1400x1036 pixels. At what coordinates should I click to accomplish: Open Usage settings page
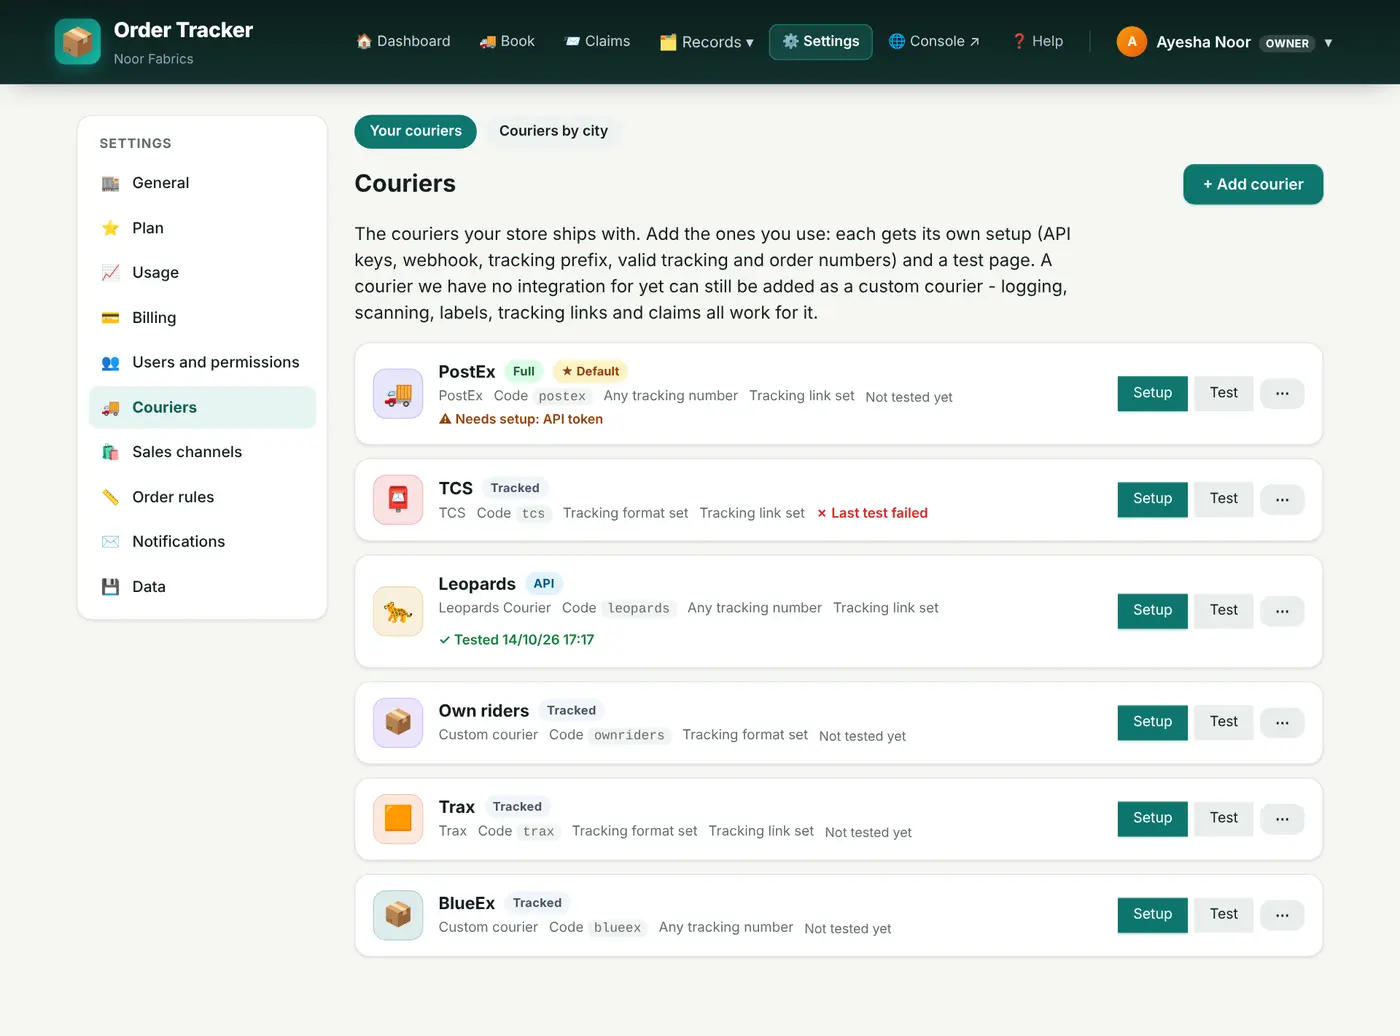click(202, 273)
